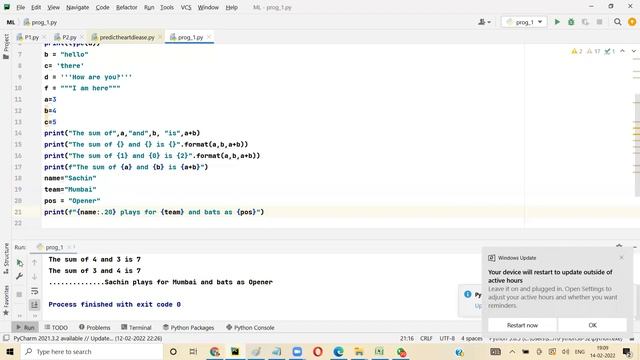Switch to P2.py editor tab
This screenshot has width=640, height=360.
(x=69, y=37)
